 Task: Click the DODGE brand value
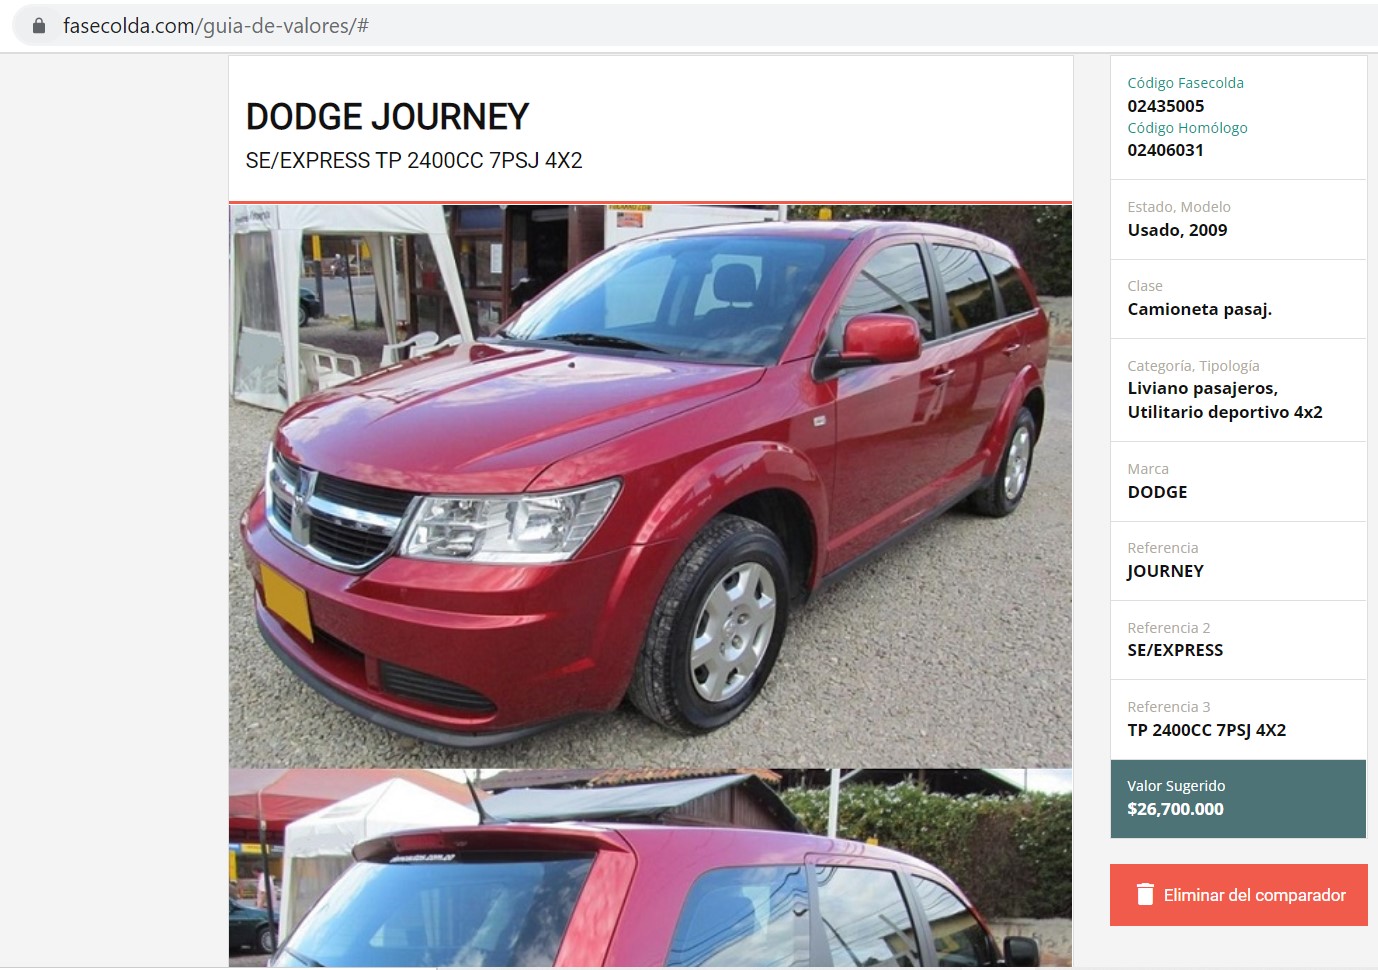(1157, 492)
